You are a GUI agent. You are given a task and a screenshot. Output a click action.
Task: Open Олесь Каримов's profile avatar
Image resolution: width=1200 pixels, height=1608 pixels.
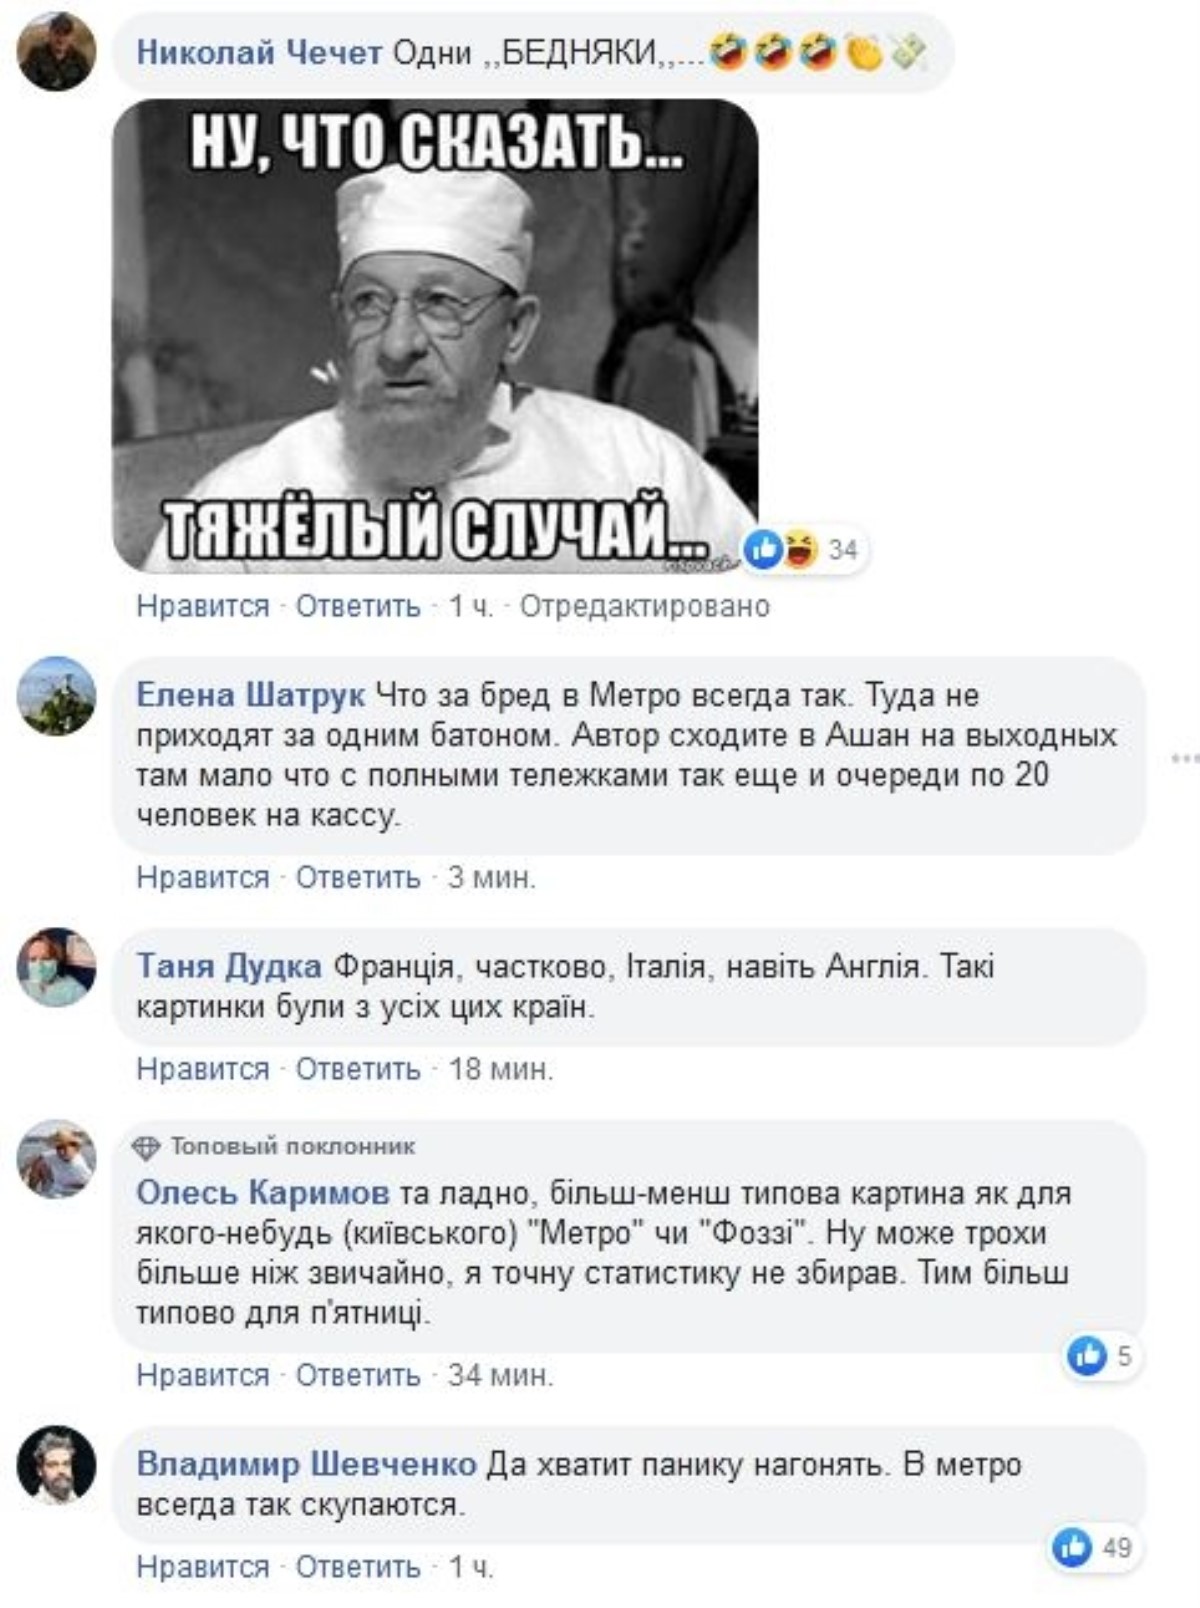point(56,1159)
